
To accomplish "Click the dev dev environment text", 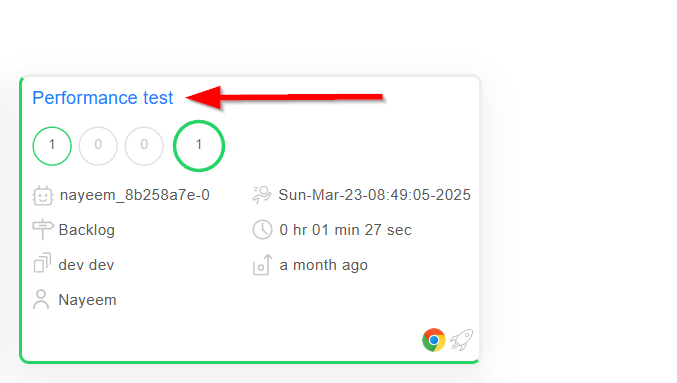I will pos(86,265).
